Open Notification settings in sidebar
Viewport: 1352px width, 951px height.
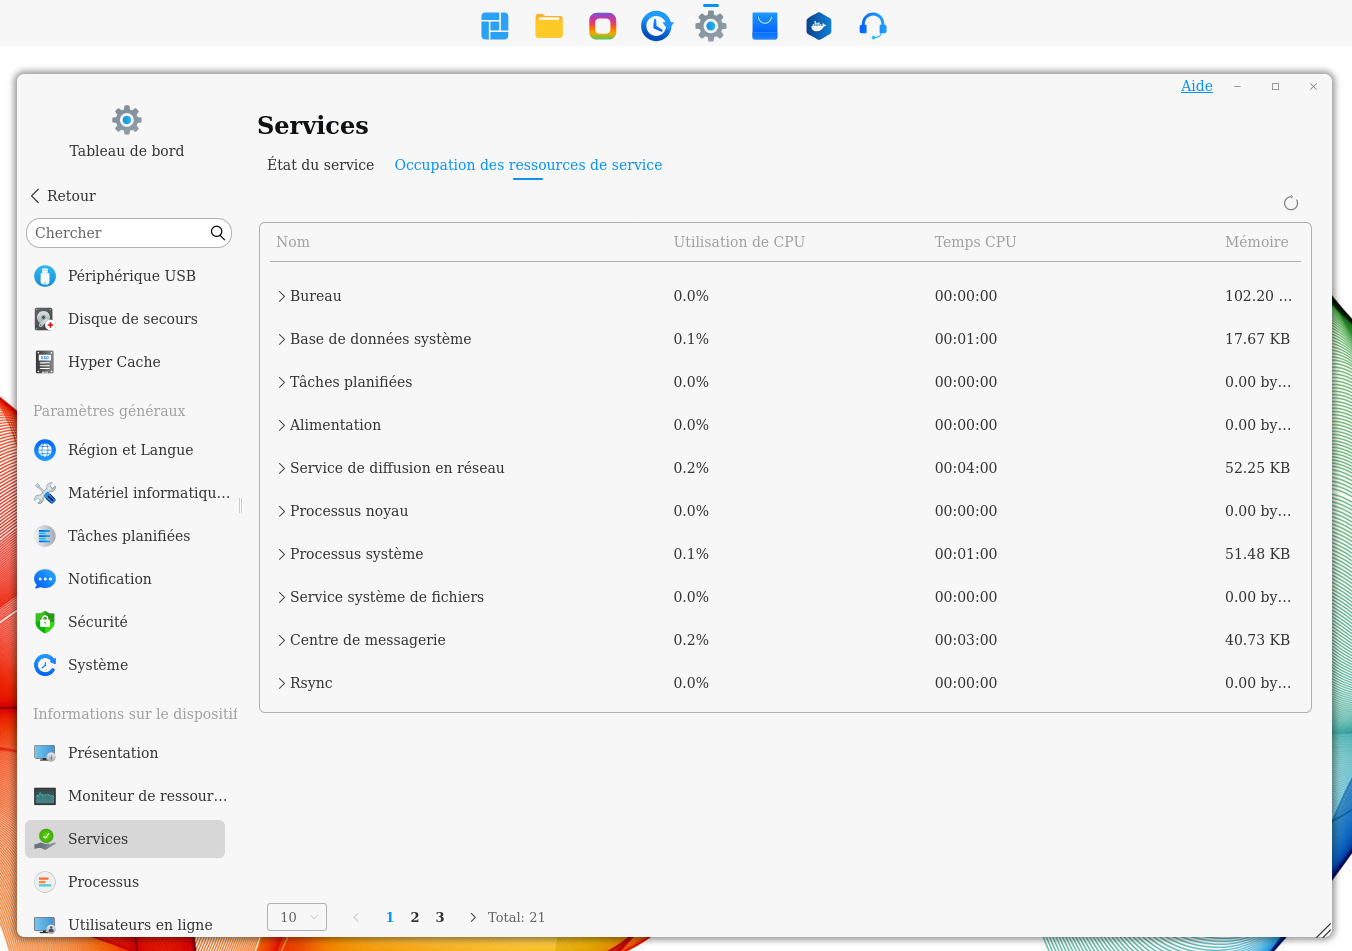(x=109, y=579)
